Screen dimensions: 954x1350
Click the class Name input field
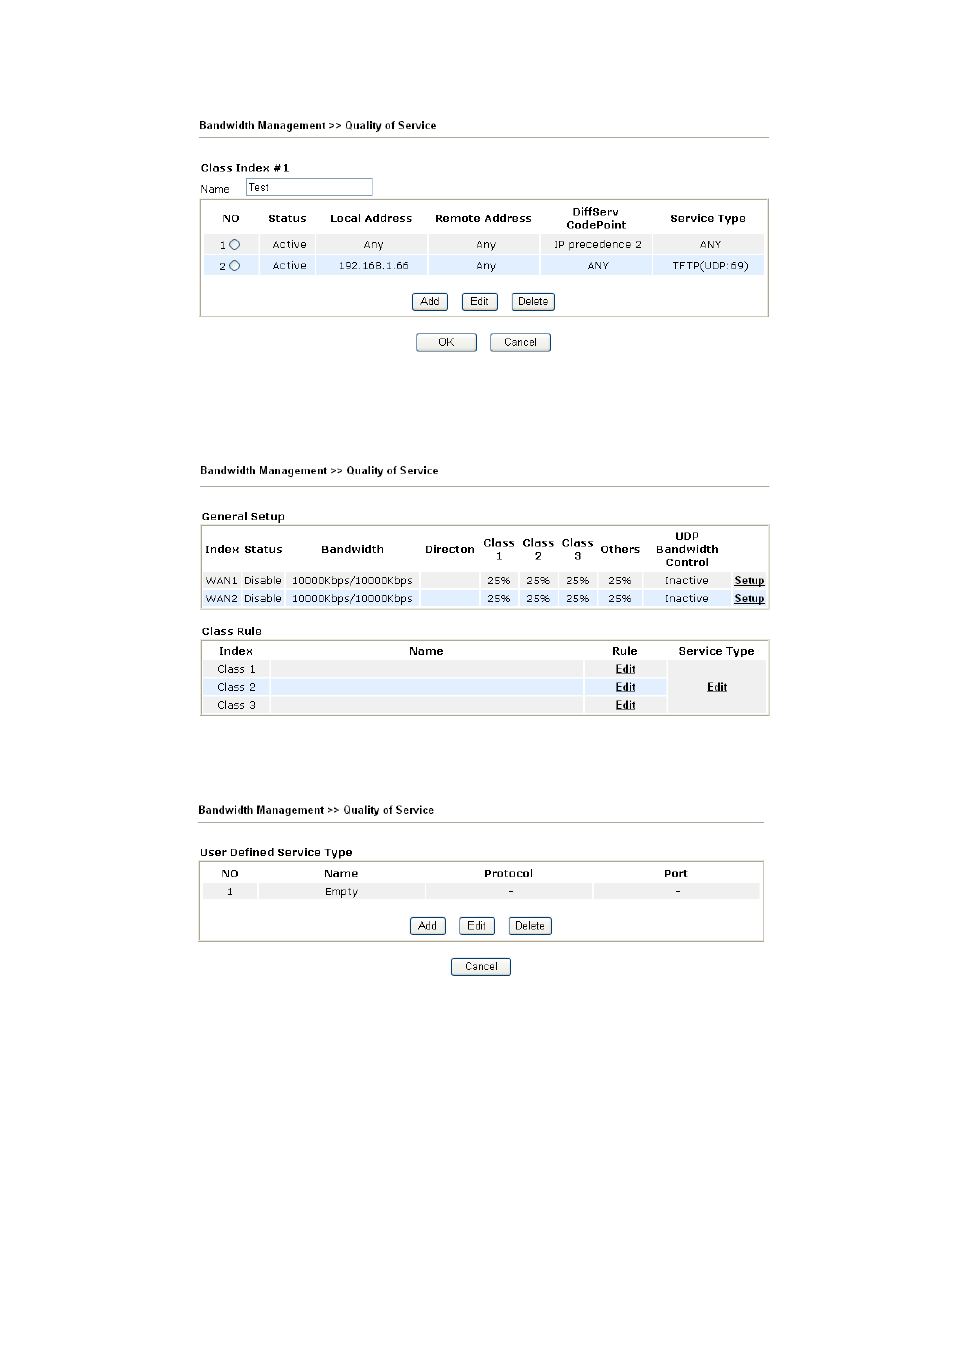pos(309,187)
